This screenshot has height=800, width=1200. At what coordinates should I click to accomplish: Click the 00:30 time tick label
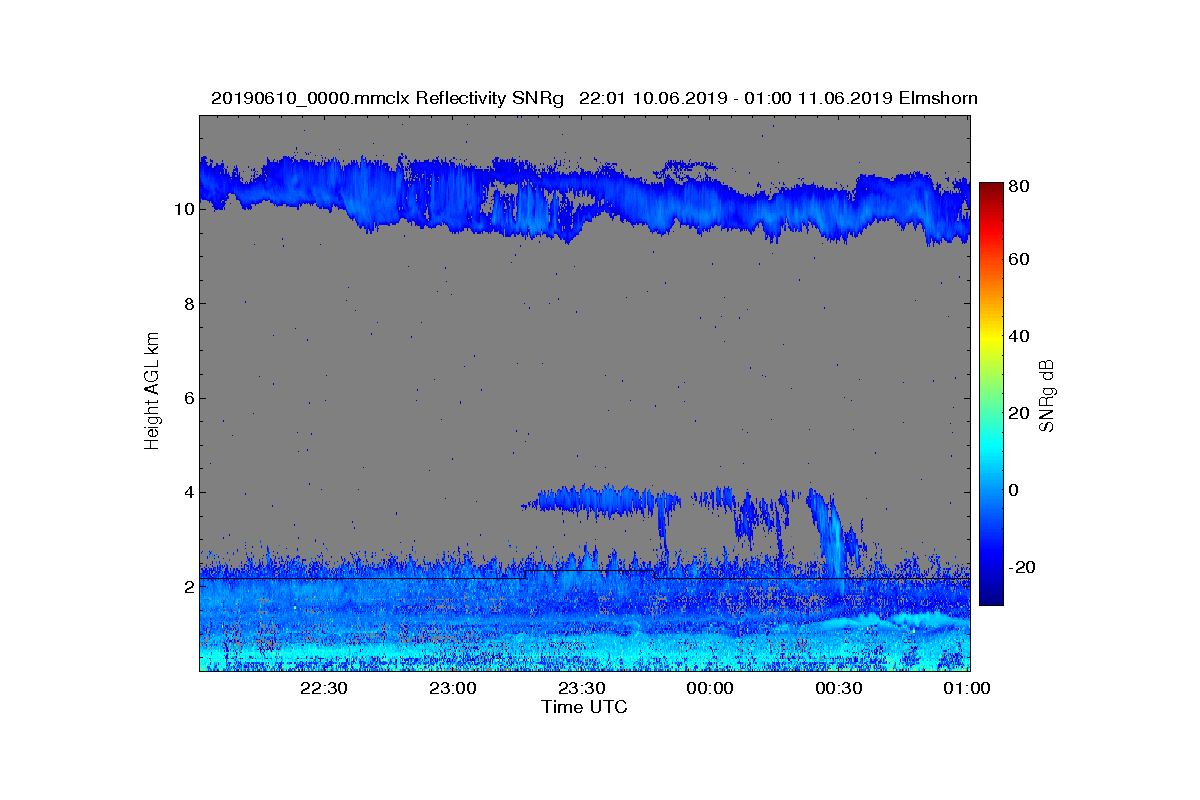pyautogui.click(x=838, y=688)
